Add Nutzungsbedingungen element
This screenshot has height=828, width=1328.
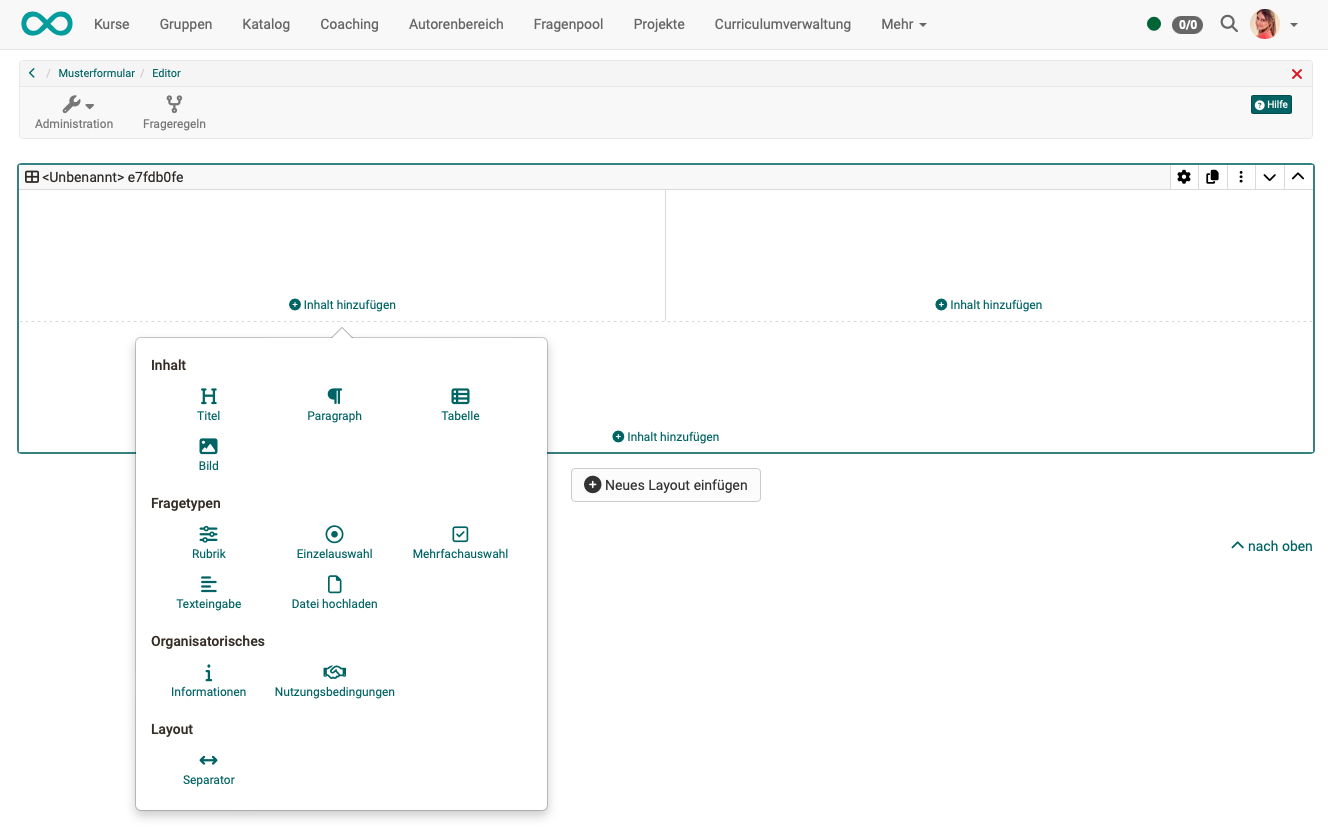tap(334, 680)
